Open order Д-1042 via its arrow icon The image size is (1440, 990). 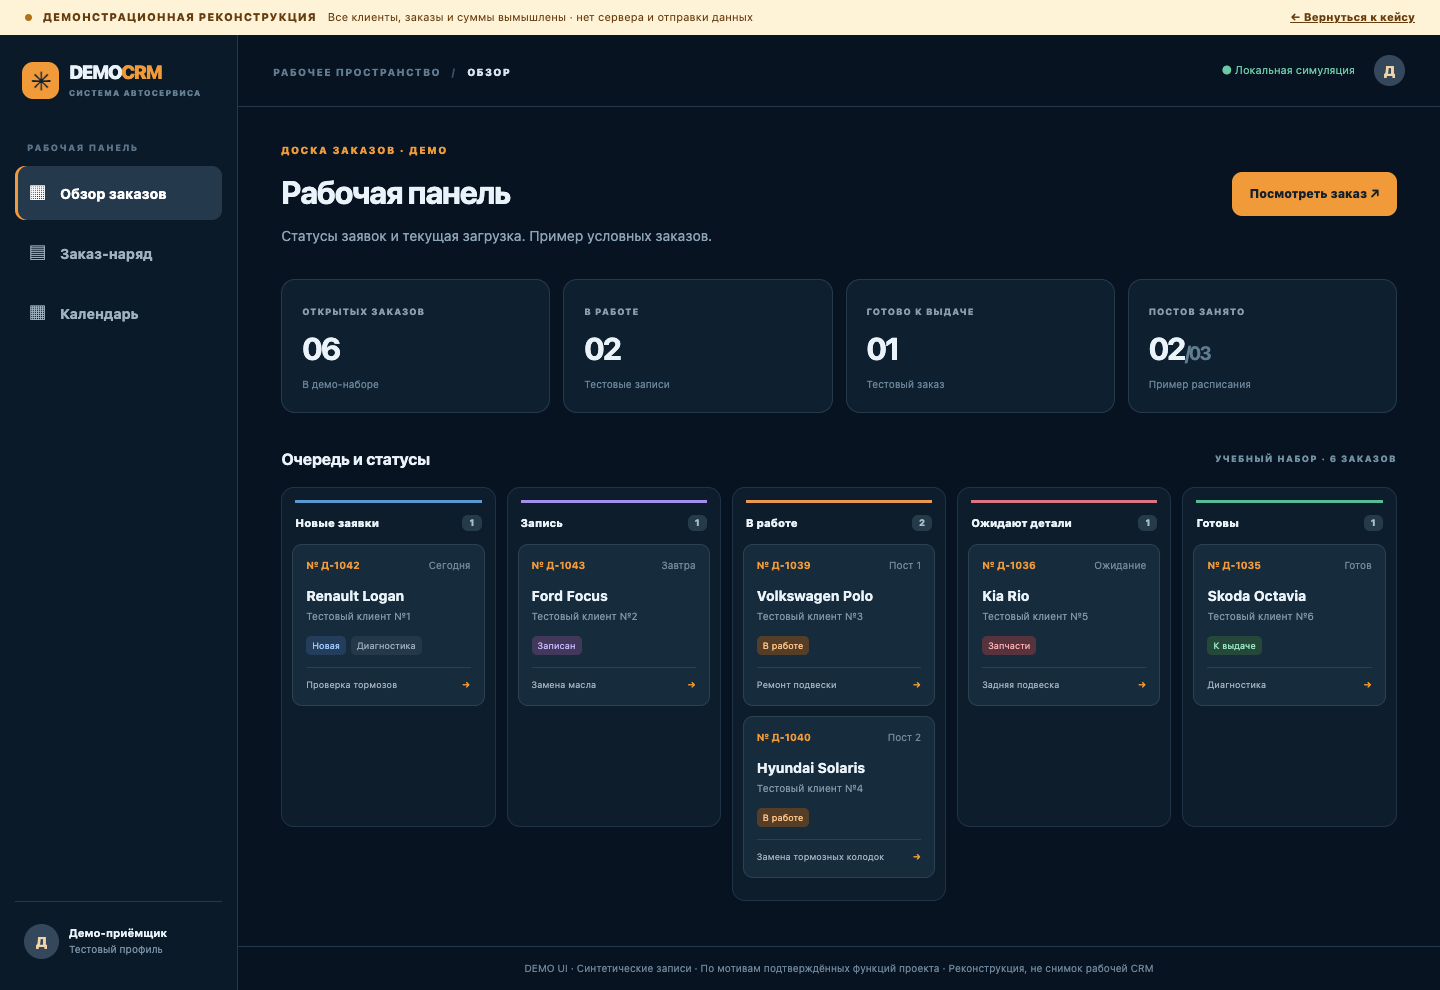tap(466, 685)
